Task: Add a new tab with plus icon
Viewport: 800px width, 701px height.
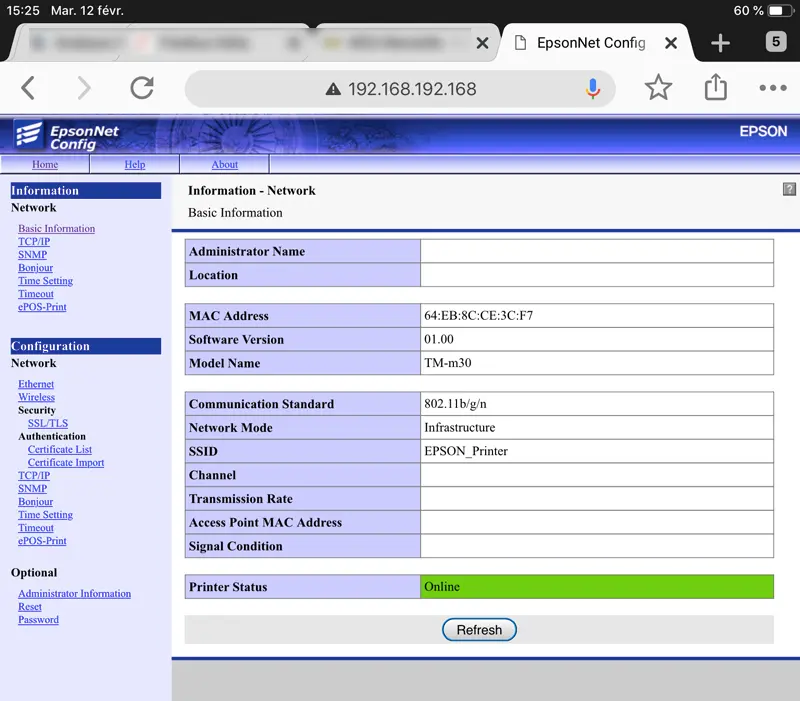Action: [x=720, y=43]
